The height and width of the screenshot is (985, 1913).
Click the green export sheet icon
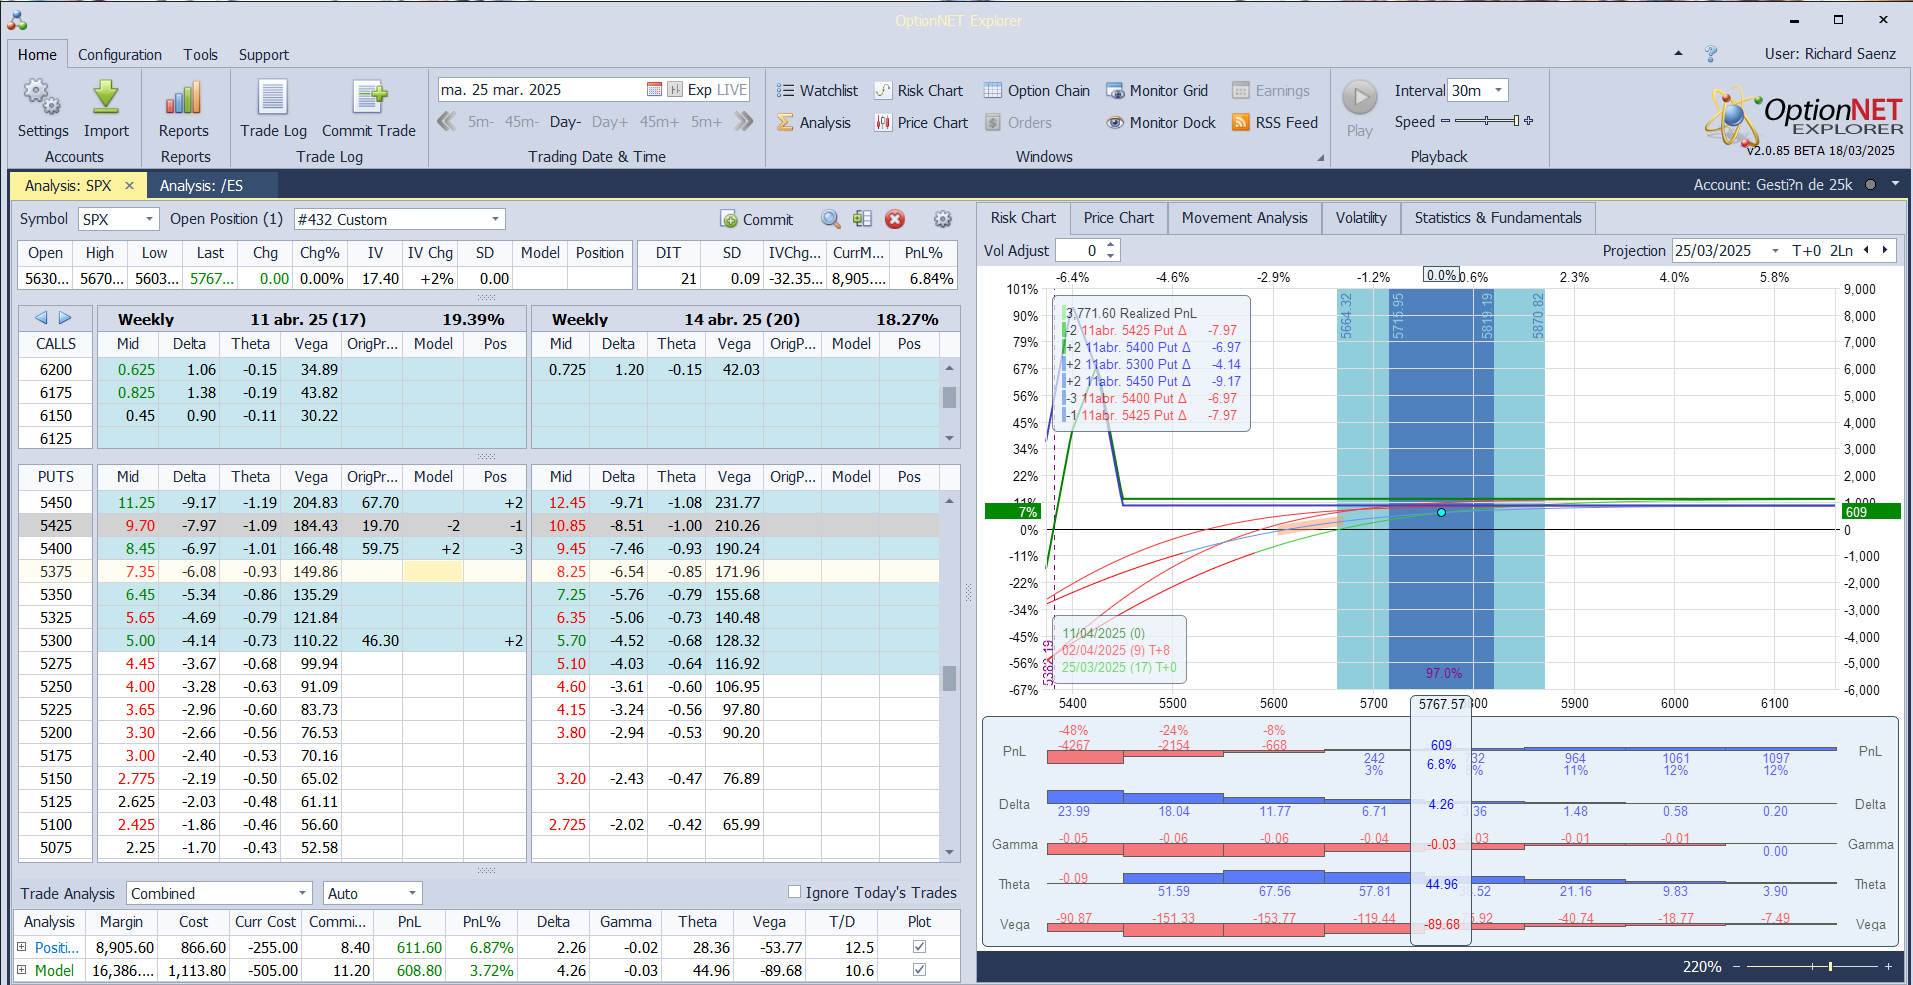862,219
